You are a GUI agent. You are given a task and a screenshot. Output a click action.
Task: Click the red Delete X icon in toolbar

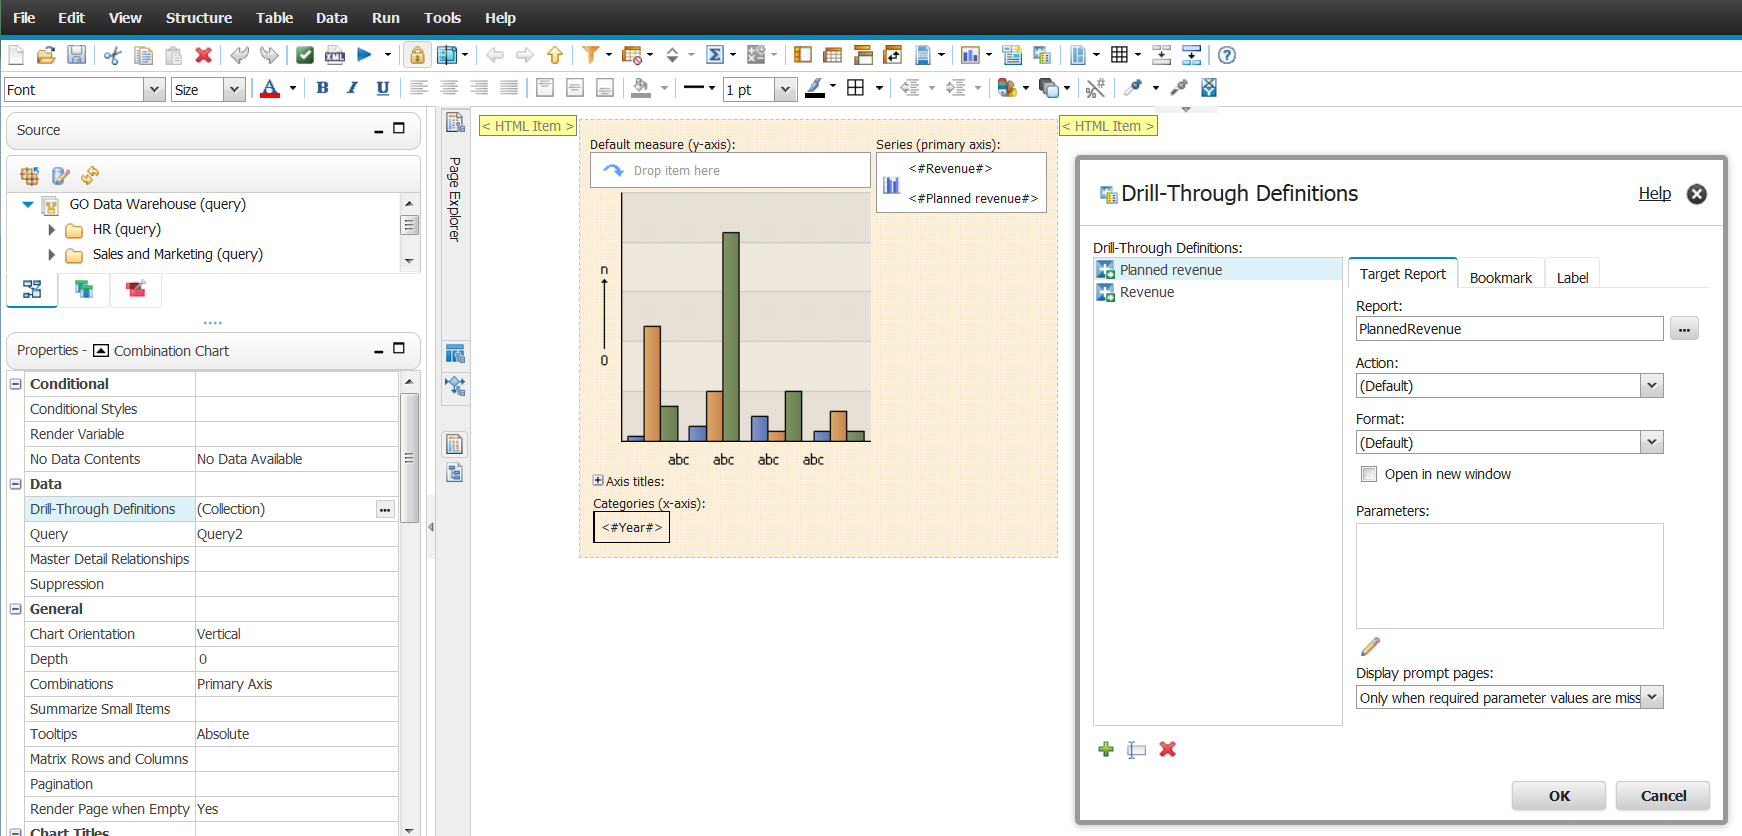203,55
